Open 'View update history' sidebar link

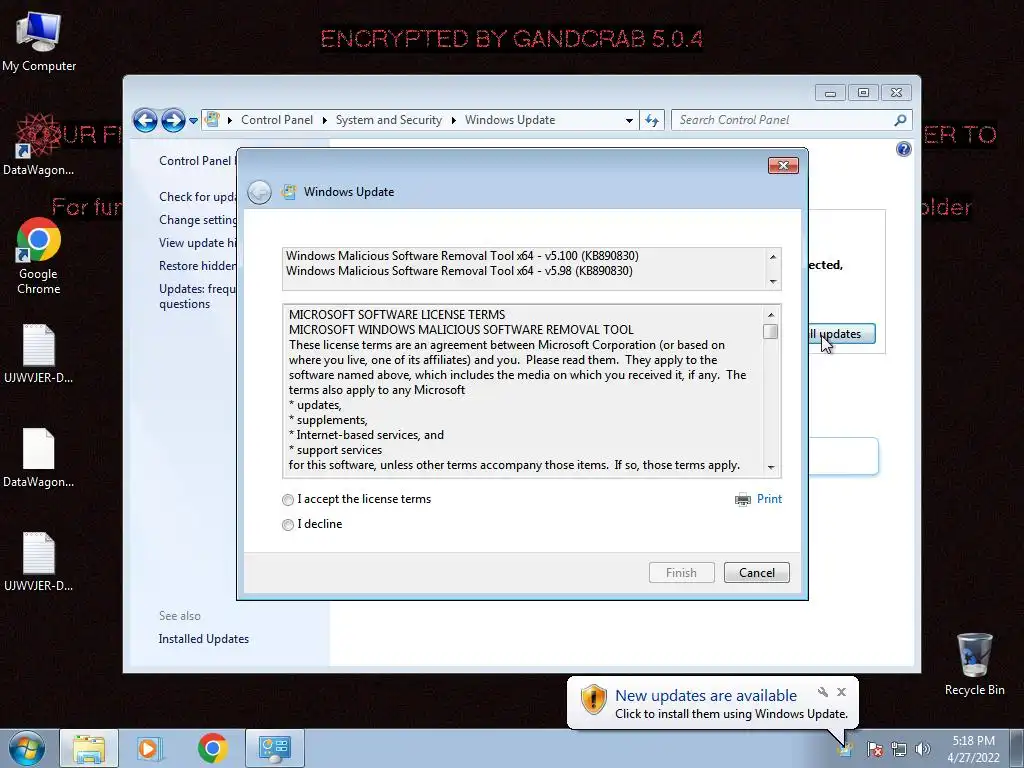pos(198,243)
